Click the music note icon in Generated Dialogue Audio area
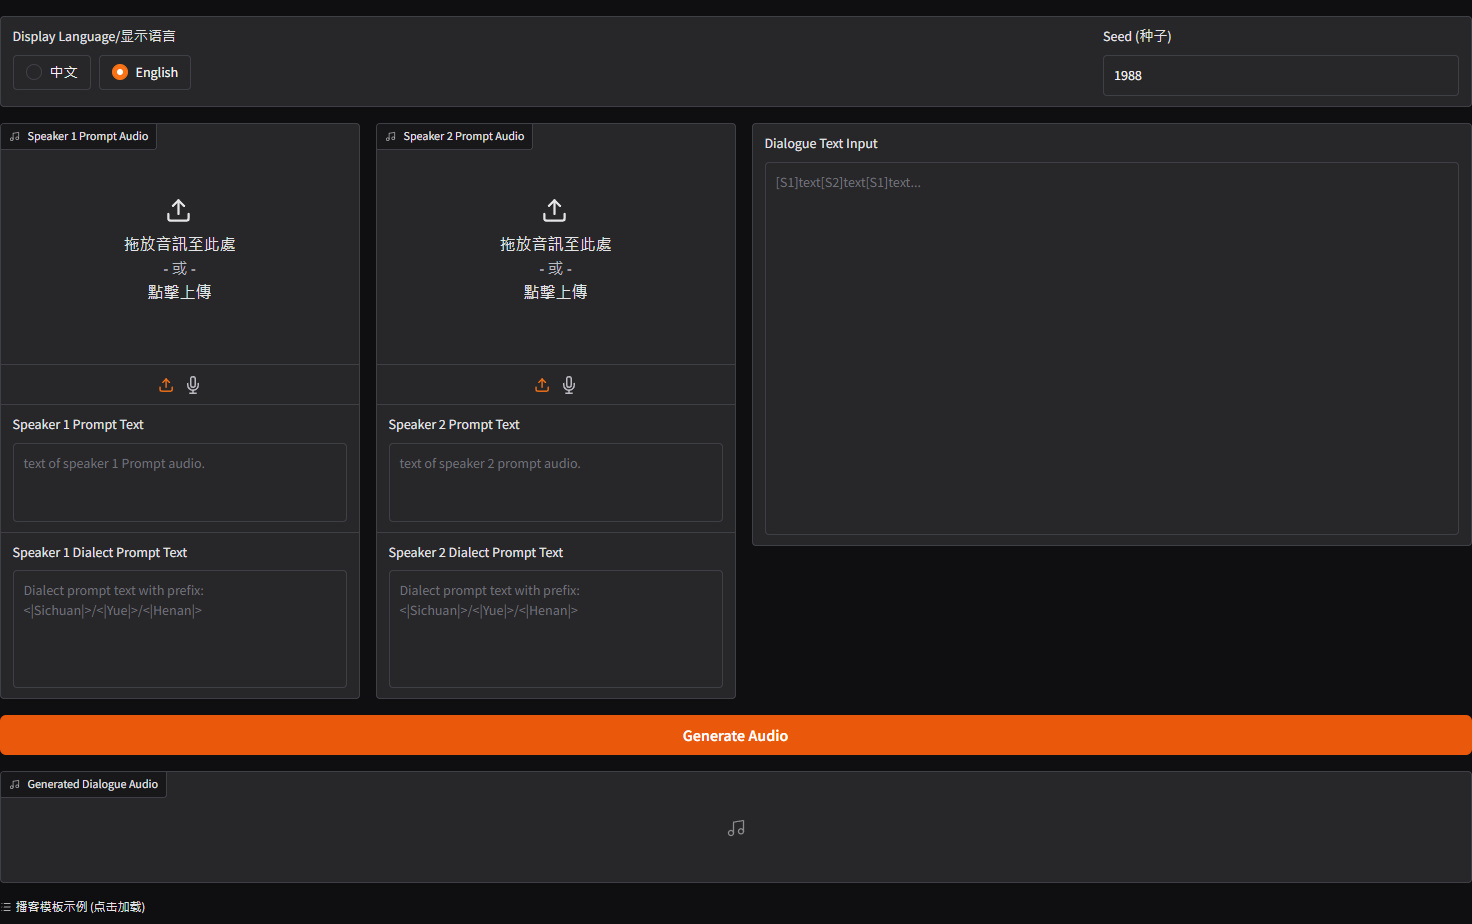The image size is (1472, 924). point(736,828)
